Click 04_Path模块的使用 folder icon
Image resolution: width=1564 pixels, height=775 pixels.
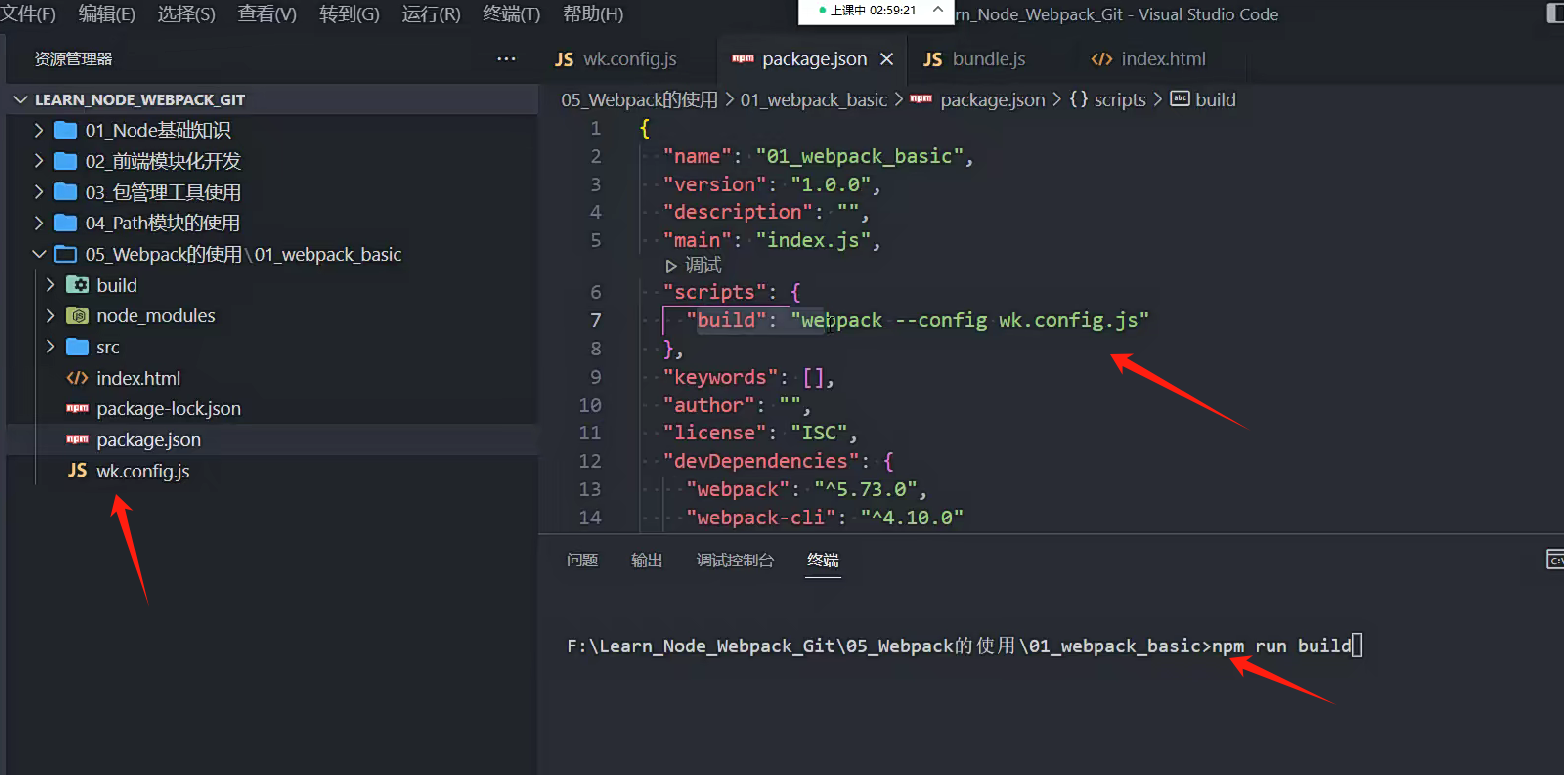(65, 222)
